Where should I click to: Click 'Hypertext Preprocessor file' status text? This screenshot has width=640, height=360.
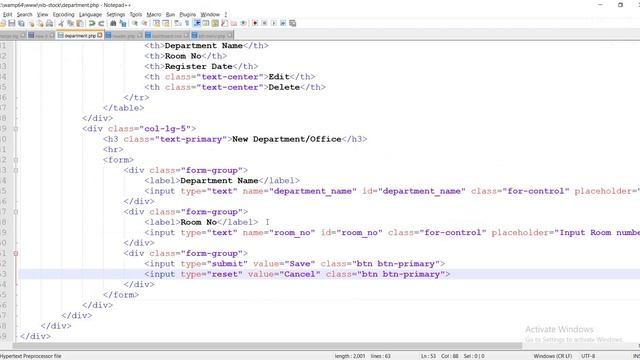(31, 356)
